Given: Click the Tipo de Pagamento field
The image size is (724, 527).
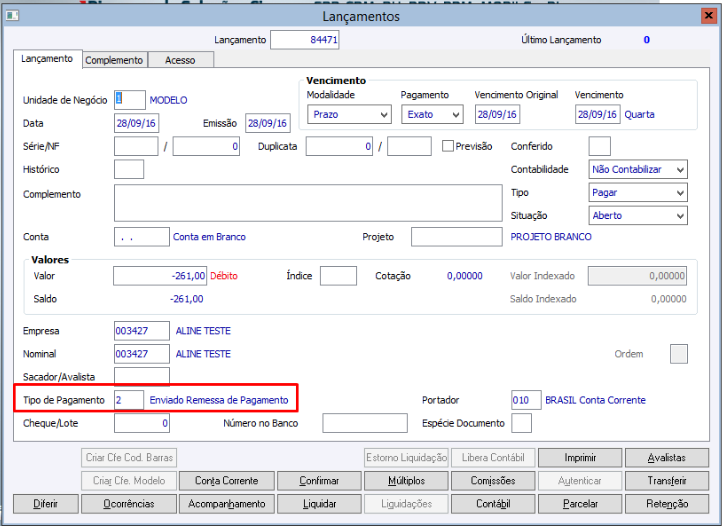Looking at the screenshot, I should click(129, 400).
